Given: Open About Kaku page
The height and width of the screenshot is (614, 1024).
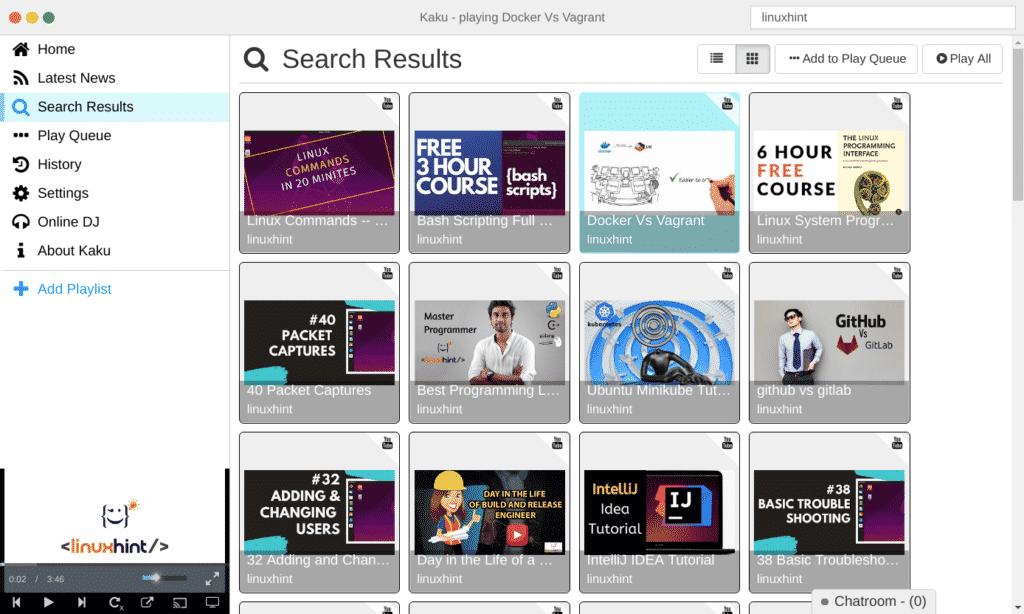Looking at the screenshot, I should point(114,250).
